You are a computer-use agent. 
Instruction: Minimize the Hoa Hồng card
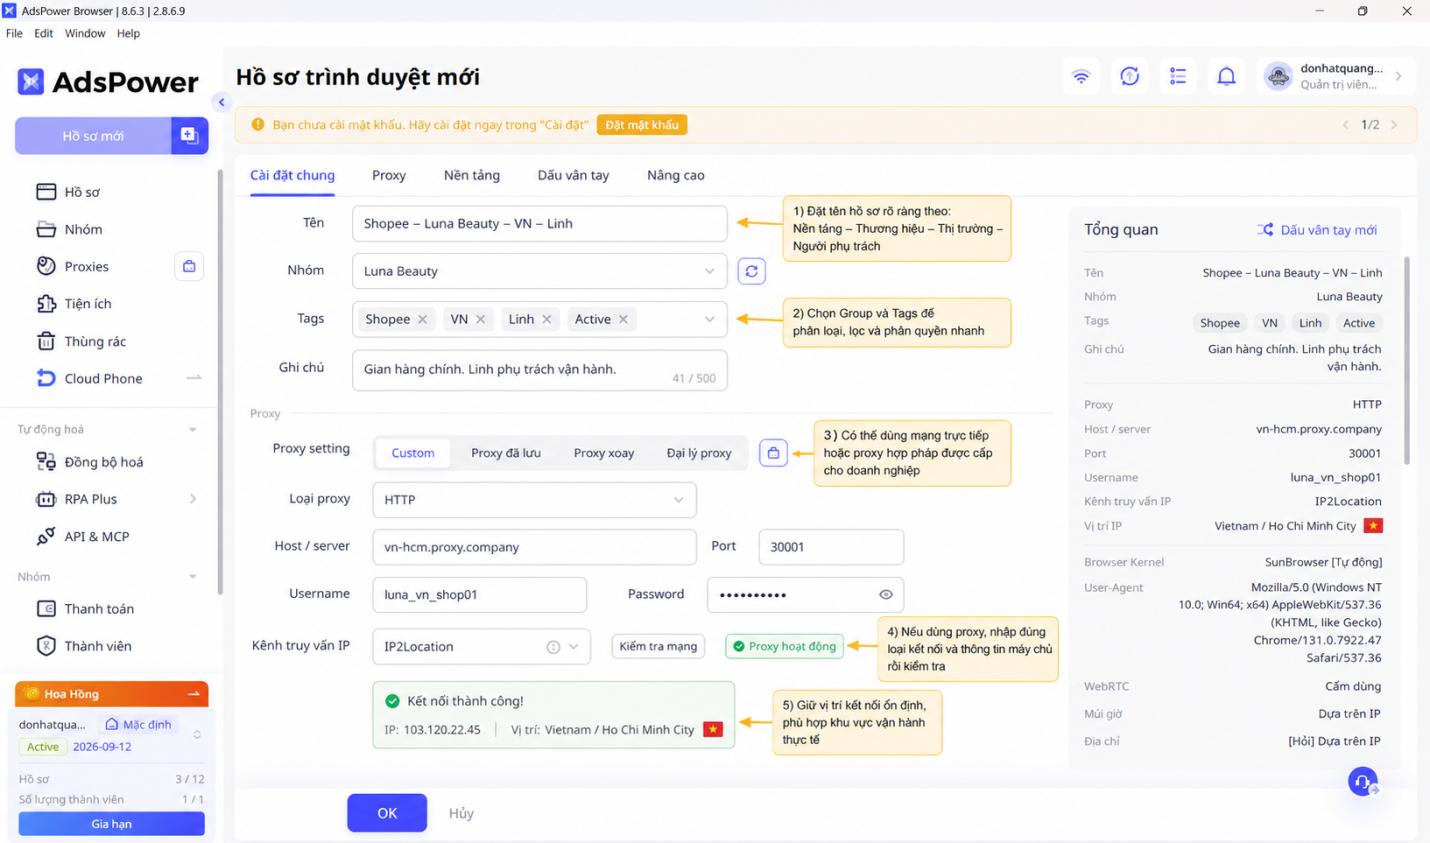(194, 694)
